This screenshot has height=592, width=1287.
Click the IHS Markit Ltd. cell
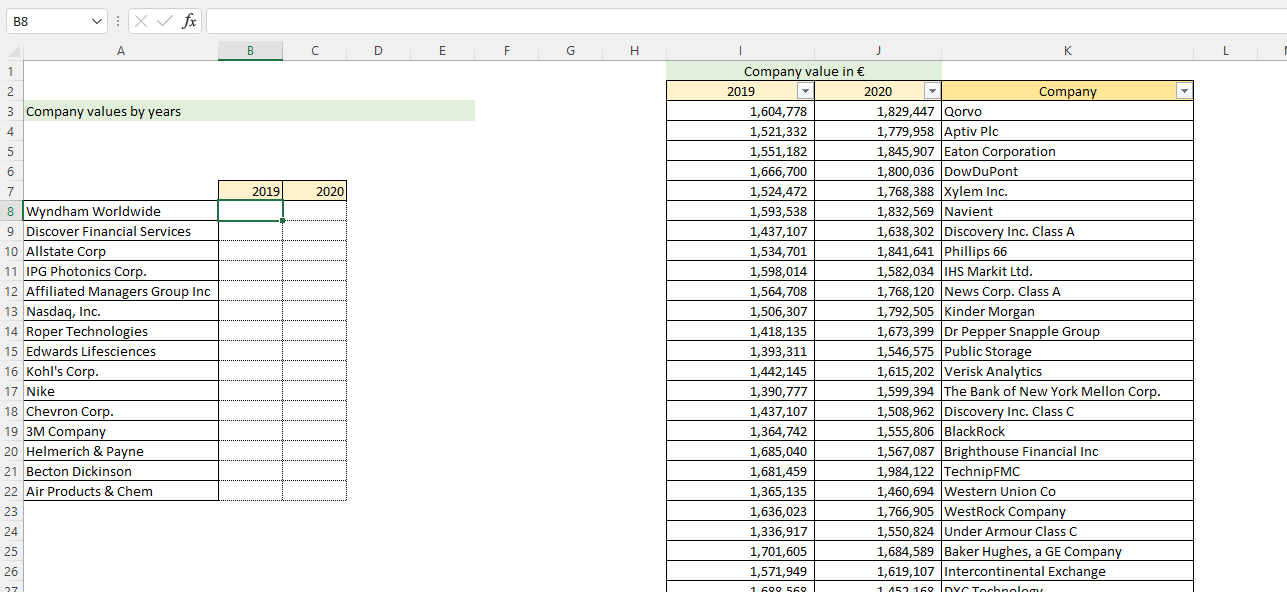pos(1068,271)
